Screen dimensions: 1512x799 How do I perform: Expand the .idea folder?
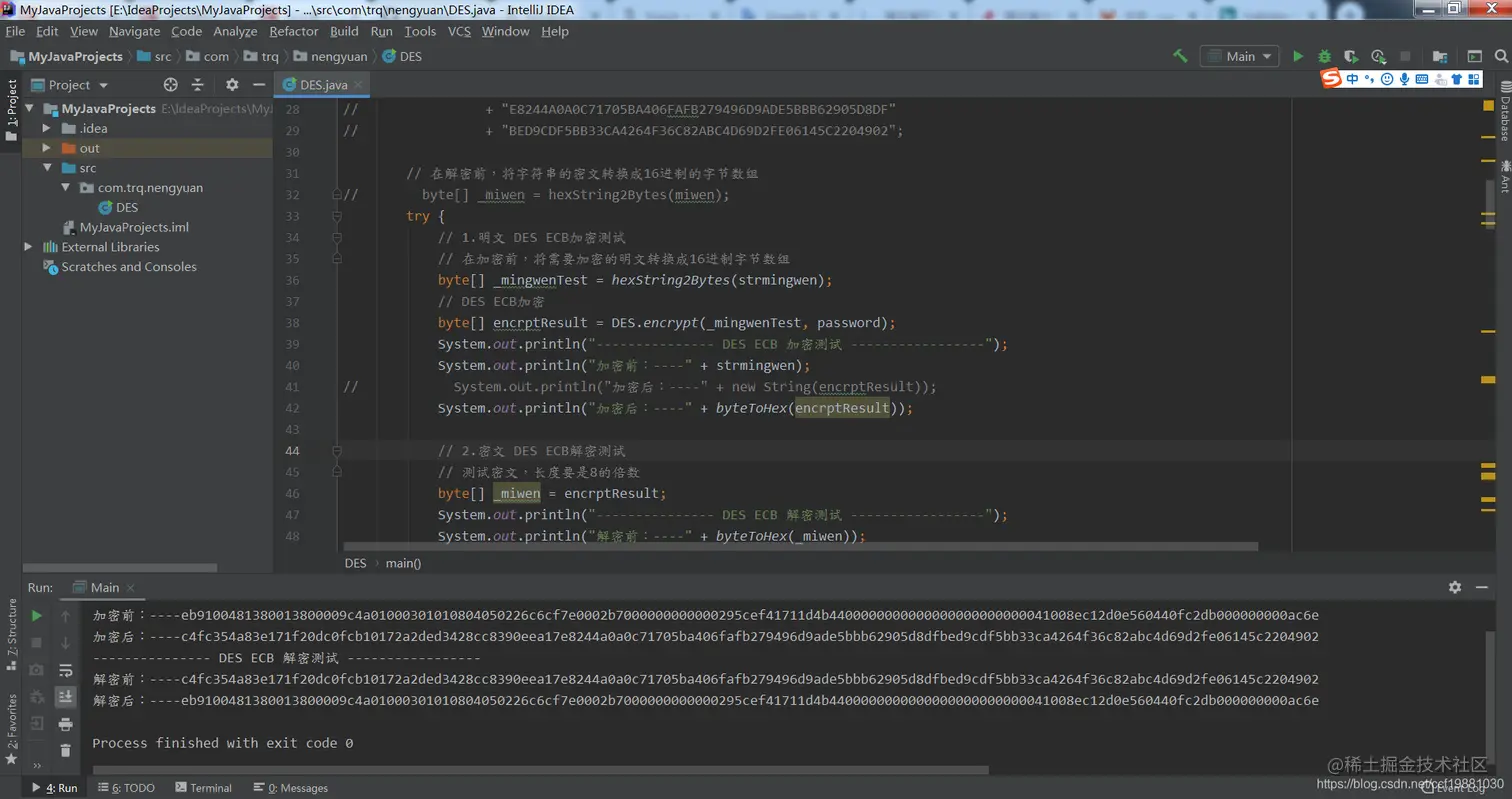[x=47, y=128]
